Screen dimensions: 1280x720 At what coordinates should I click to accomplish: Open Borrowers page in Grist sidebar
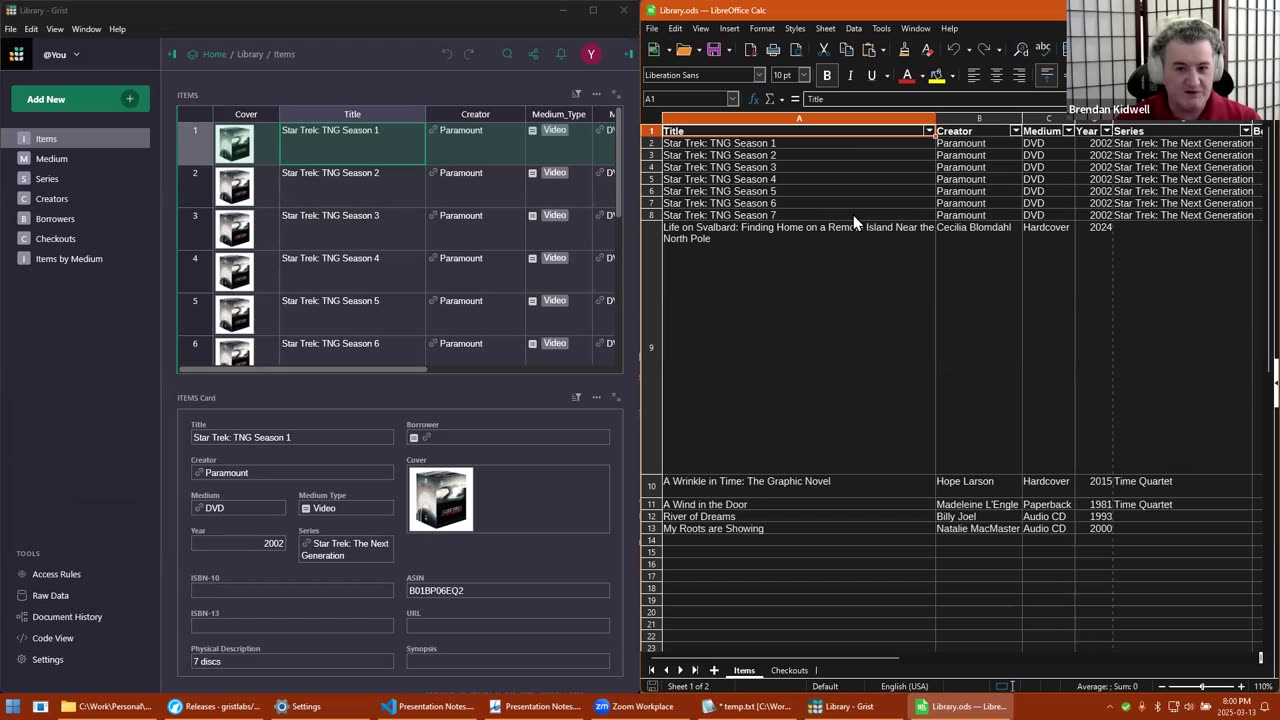(x=55, y=218)
